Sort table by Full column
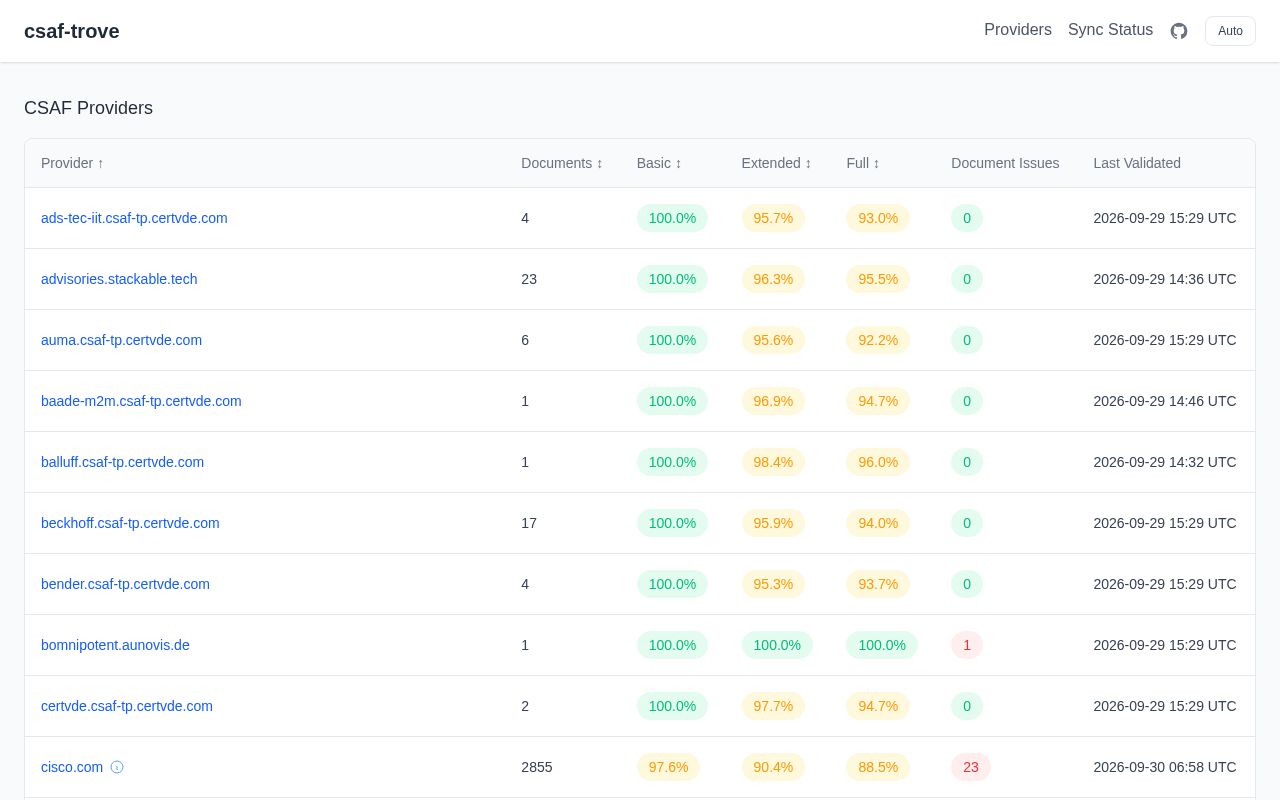1280x800 pixels. (863, 163)
